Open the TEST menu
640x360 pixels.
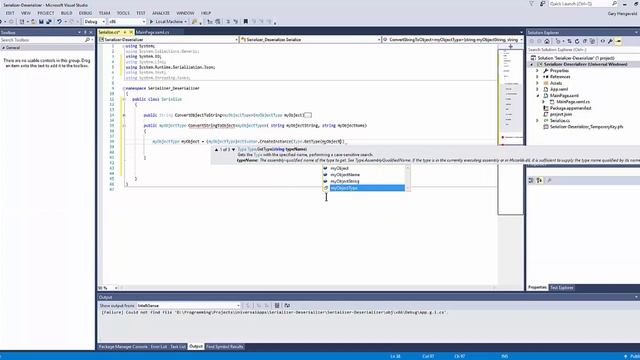[x=141, y=13]
